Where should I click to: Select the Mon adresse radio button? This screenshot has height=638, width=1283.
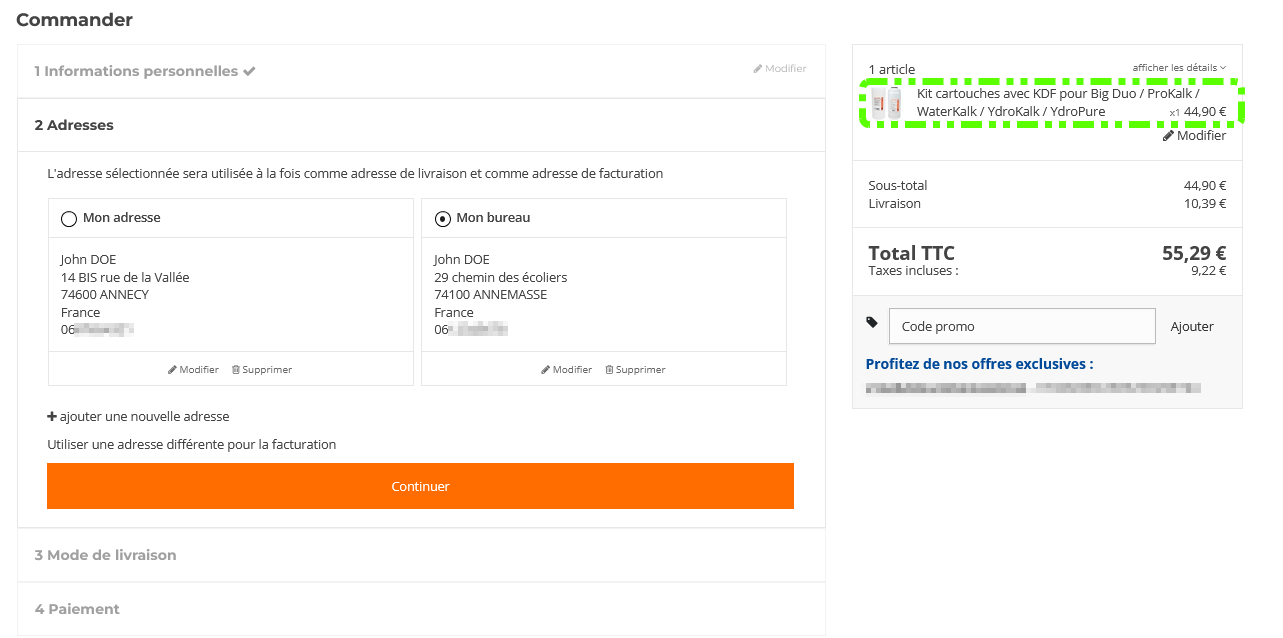(x=69, y=219)
